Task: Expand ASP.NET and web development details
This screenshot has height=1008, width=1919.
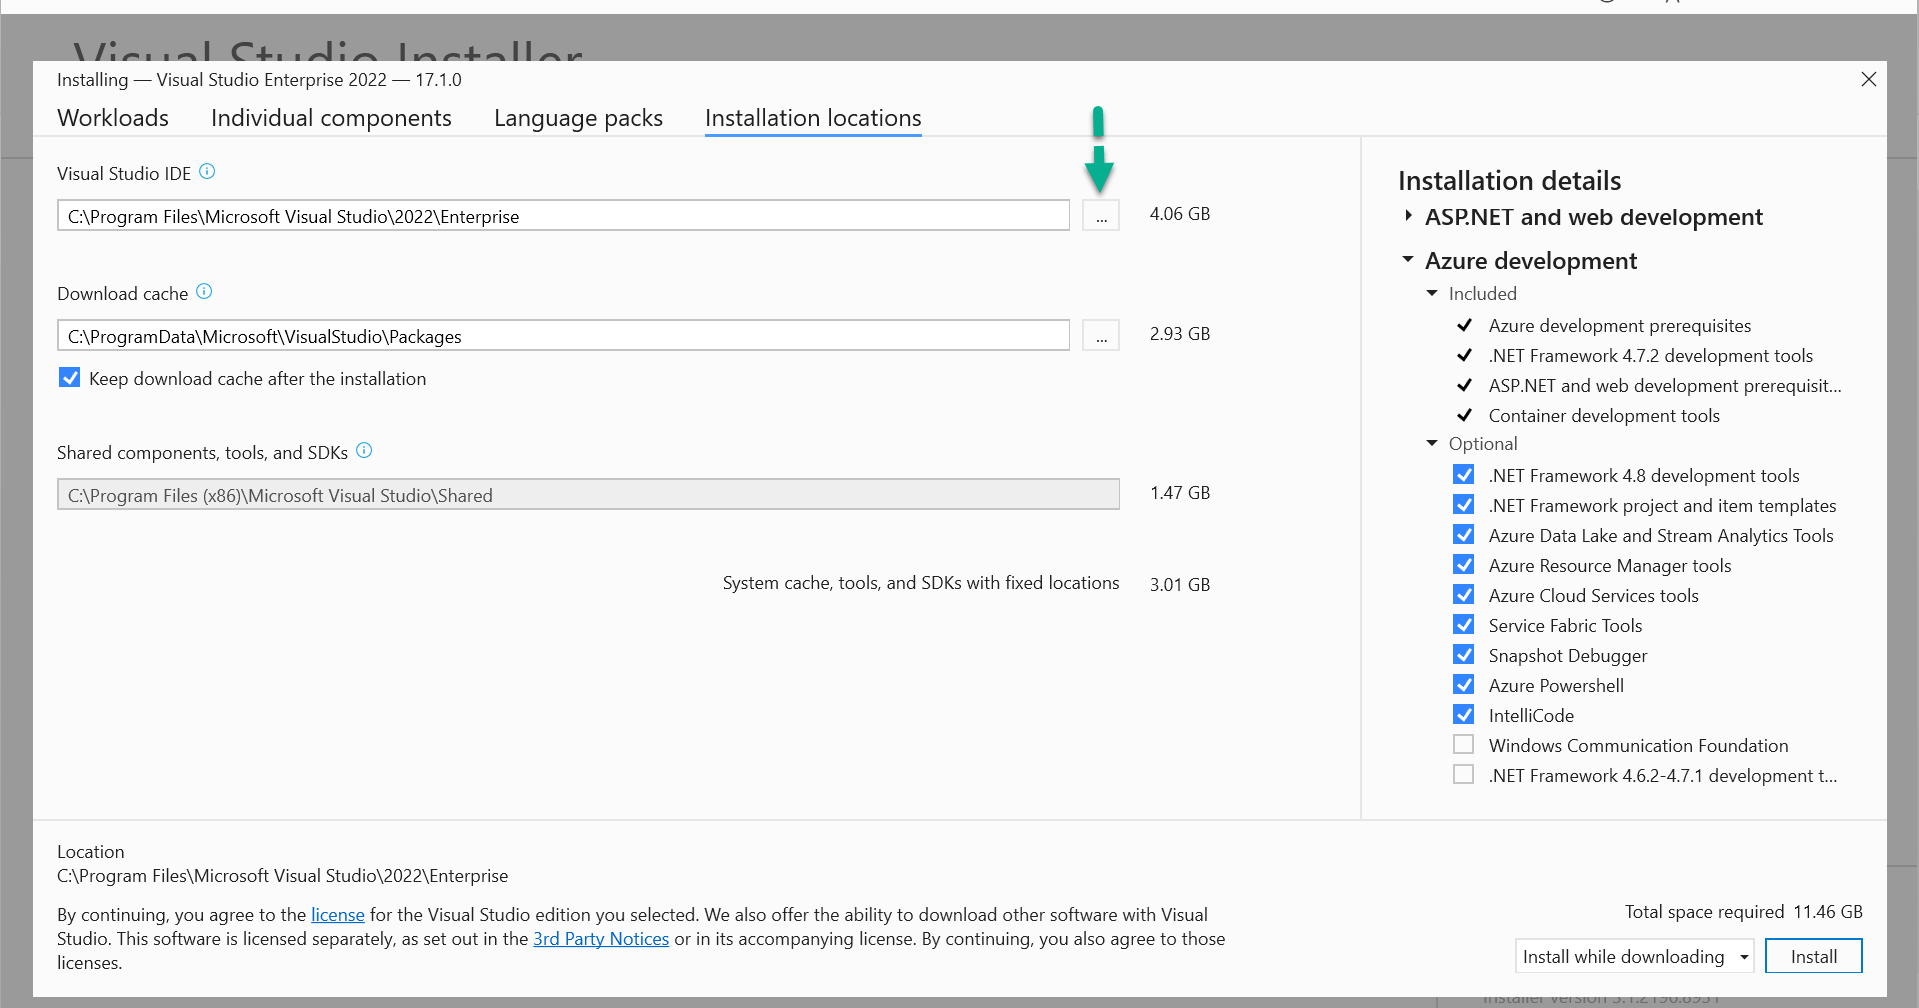Action: pyautogui.click(x=1408, y=216)
